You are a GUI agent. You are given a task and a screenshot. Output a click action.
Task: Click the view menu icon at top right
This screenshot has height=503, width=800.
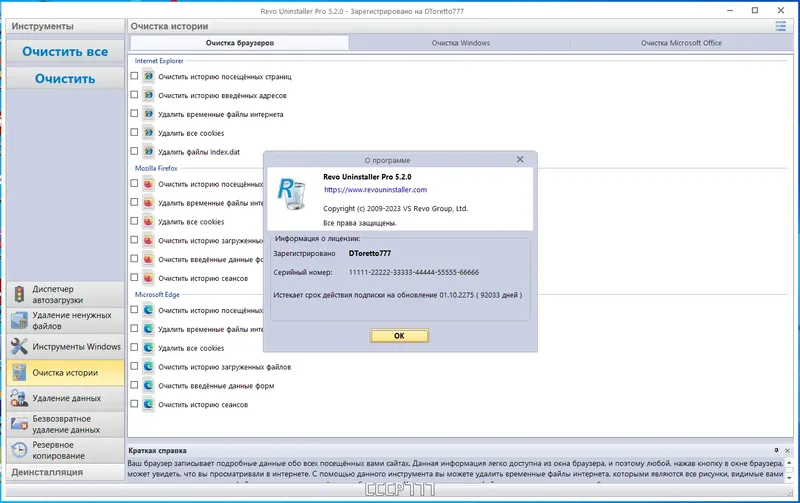click(x=781, y=26)
